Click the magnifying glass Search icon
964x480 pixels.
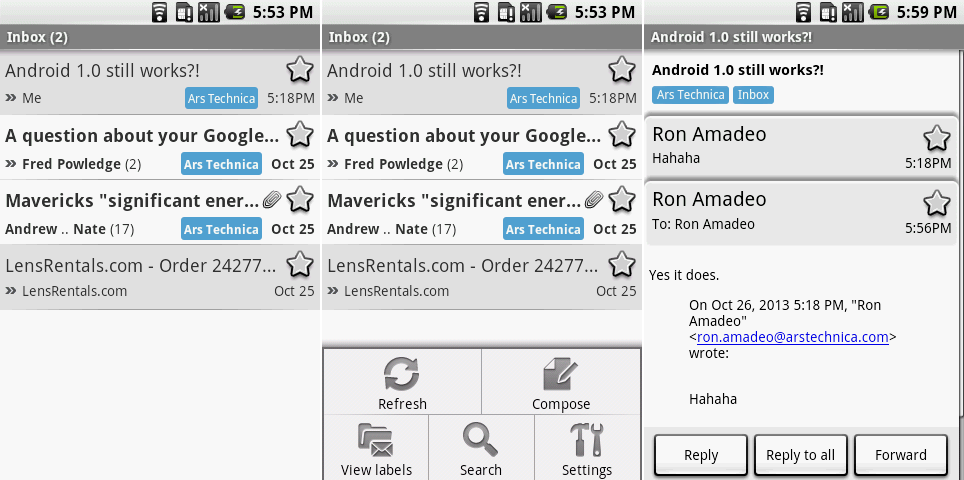480,440
